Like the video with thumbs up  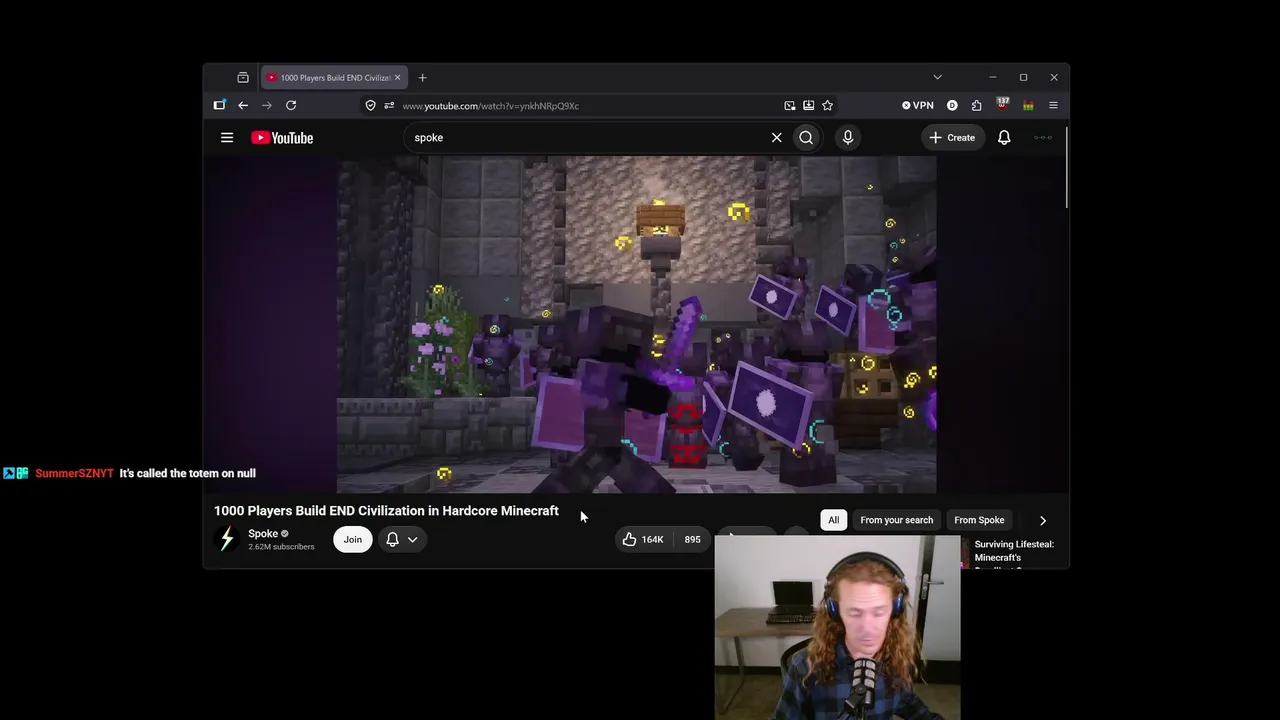(643, 539)
